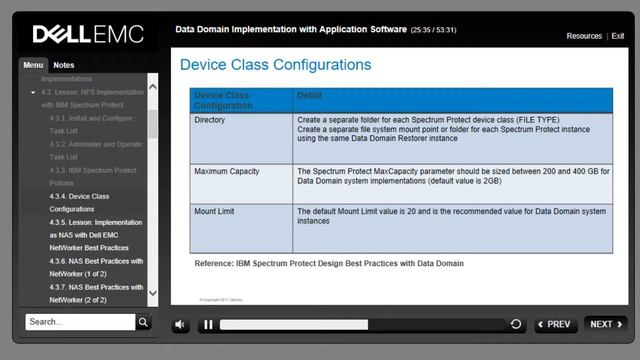640x360 pixels.
Task: Click the Device Class Configuration column header
Action: tap(241, 100)
